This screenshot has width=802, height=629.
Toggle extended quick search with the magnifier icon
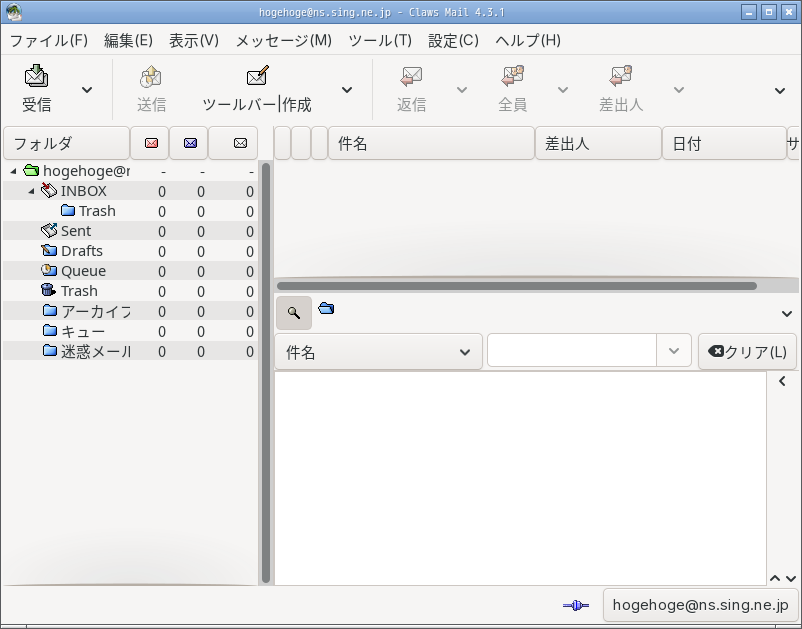[293, 311]
